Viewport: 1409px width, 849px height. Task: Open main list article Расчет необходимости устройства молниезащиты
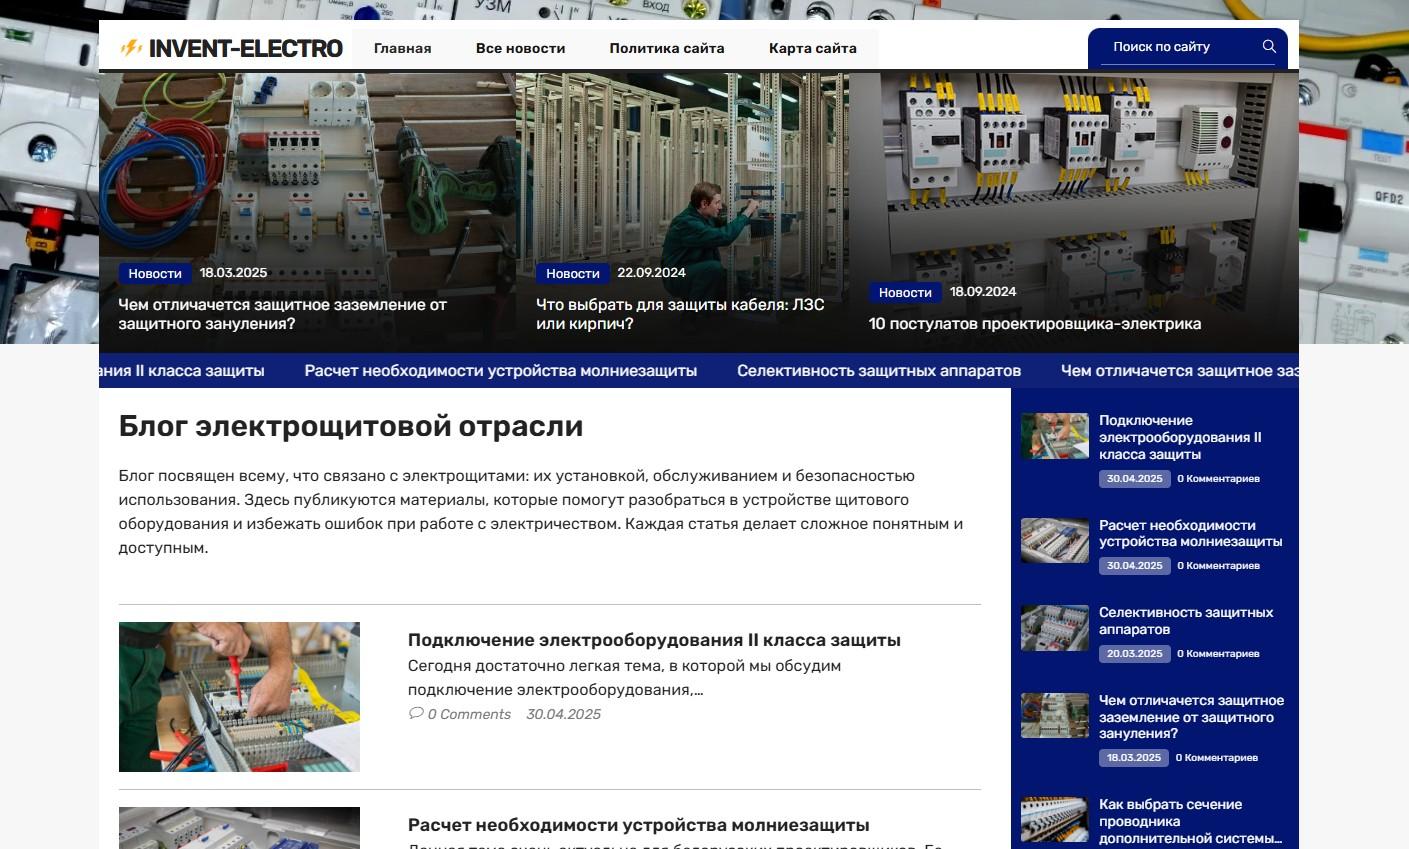pyautogui.click(x=638, y=825)
